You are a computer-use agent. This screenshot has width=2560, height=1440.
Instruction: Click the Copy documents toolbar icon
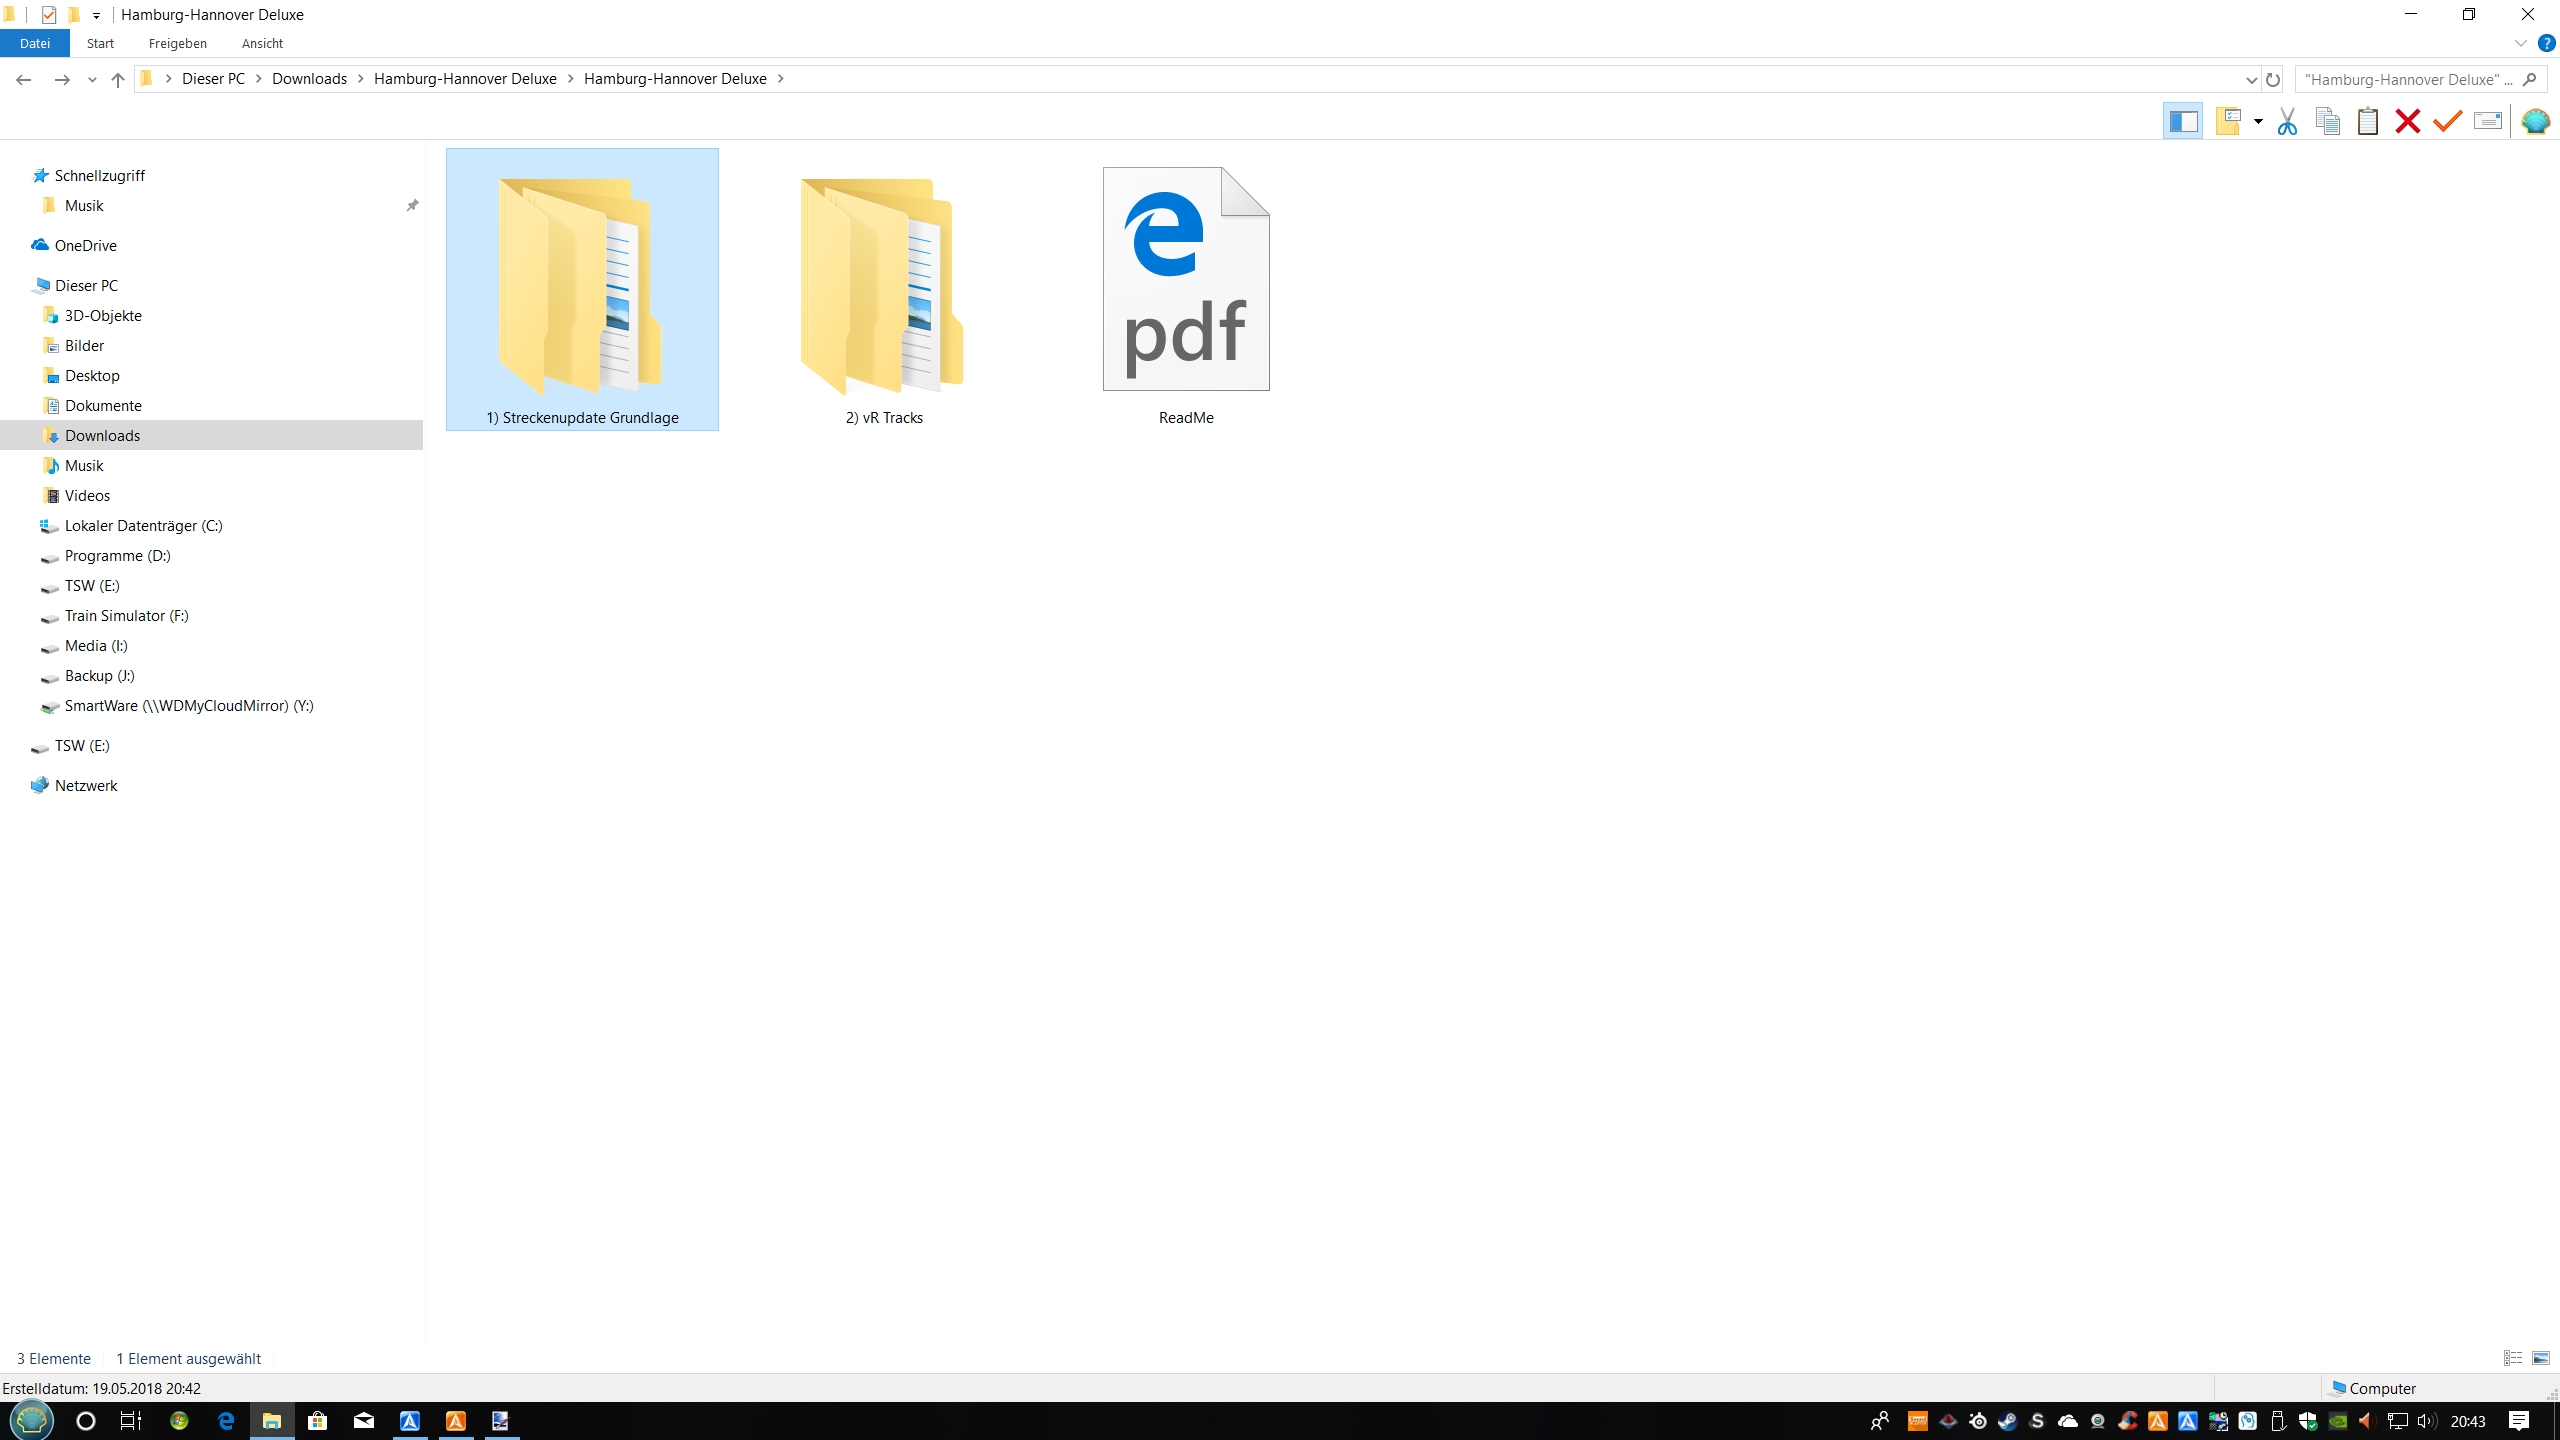[x=2328, y=122]
